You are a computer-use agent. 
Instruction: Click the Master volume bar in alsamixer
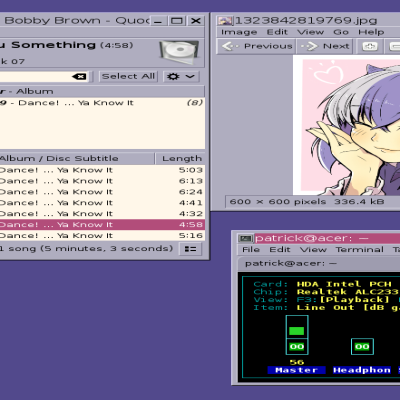(297, 328)
